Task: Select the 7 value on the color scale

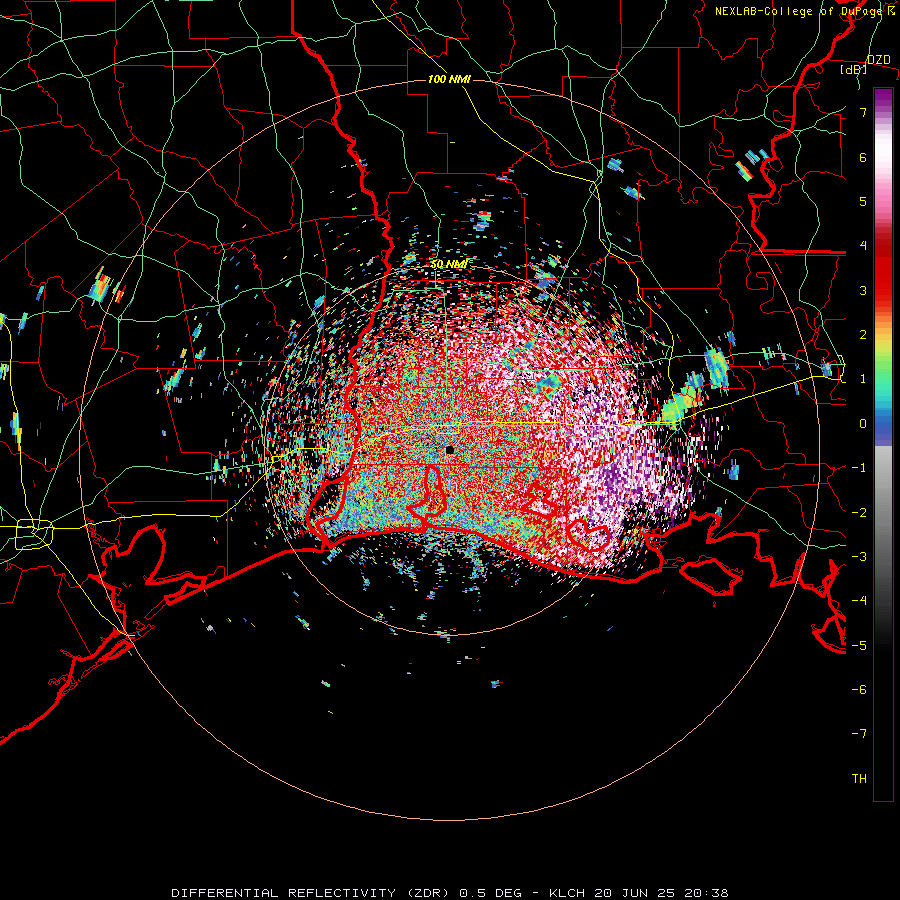Action: 863,112
